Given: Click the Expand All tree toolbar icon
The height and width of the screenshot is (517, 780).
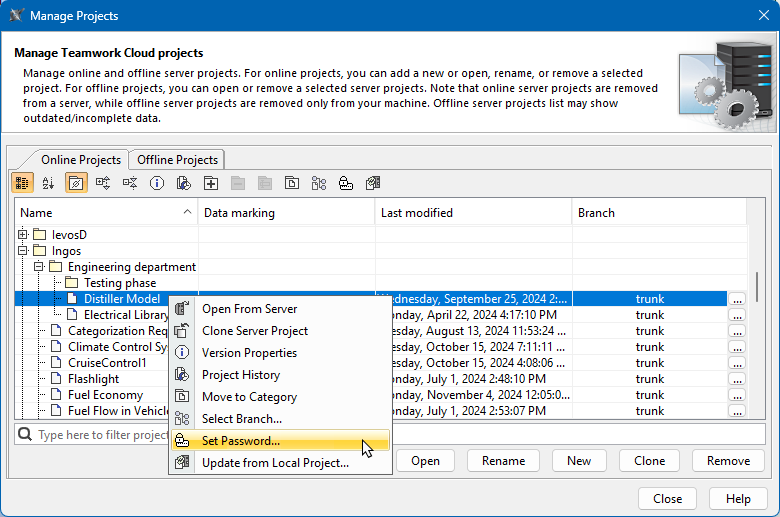Looking at the screenshot, I should (103, 183).
